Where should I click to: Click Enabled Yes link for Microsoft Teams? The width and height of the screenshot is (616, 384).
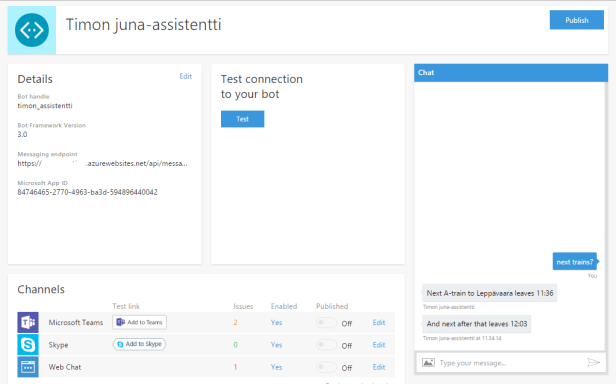276,322
